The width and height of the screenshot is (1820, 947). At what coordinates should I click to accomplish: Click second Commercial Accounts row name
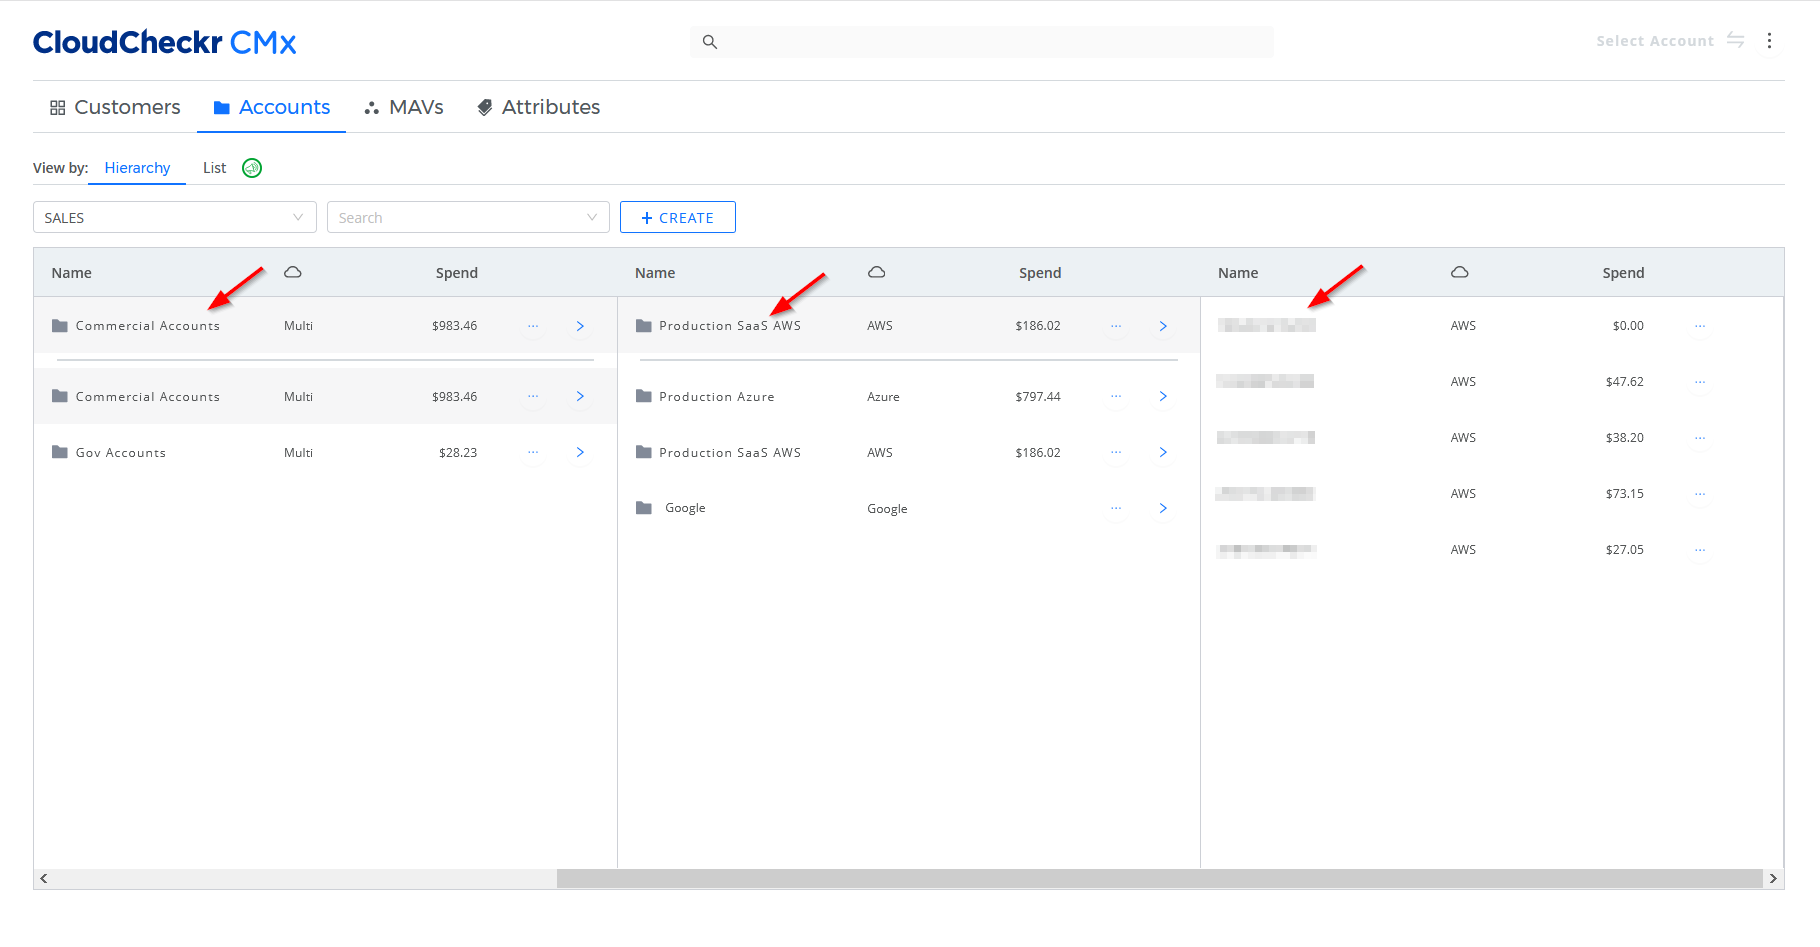click(148, 397)
